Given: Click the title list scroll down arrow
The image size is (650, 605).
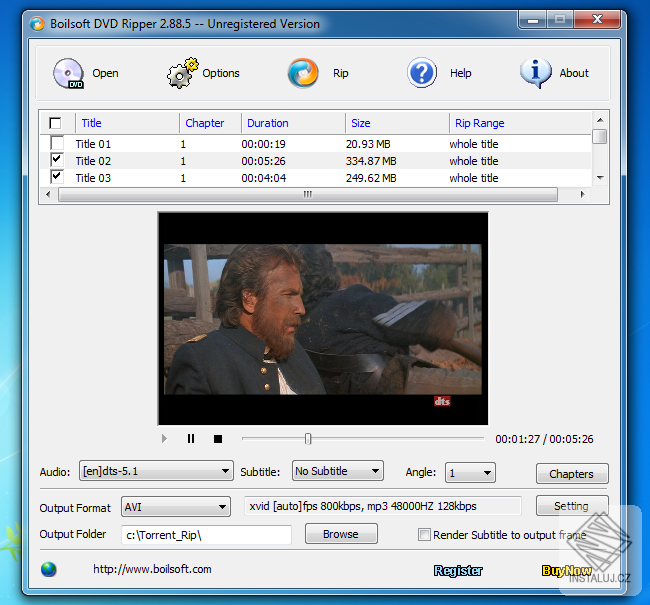Looking at the screenshot, I should pos(600,177).
